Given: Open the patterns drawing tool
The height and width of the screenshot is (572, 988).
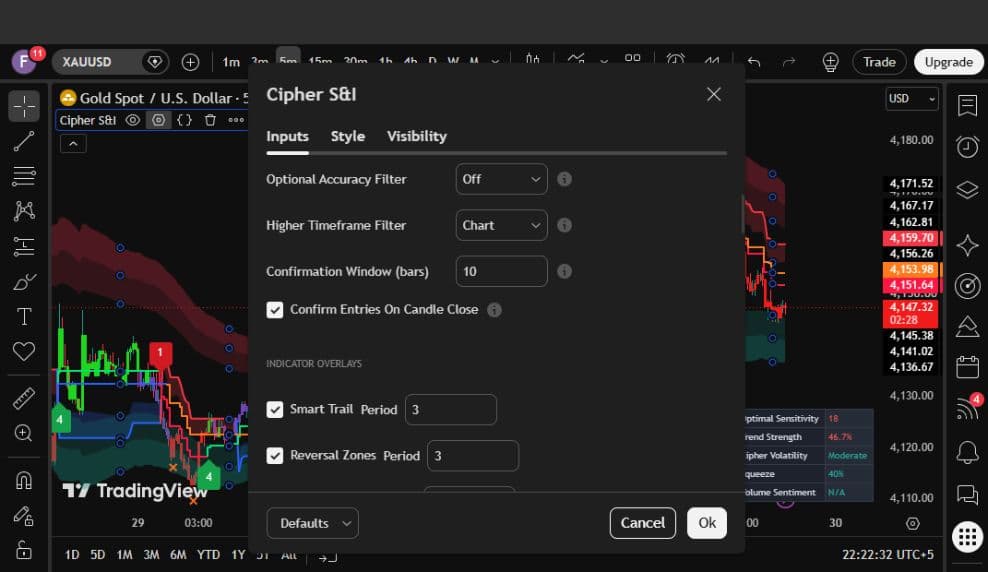Looking at the screenshot, I should pyautogui.click(x=24, y=210).
